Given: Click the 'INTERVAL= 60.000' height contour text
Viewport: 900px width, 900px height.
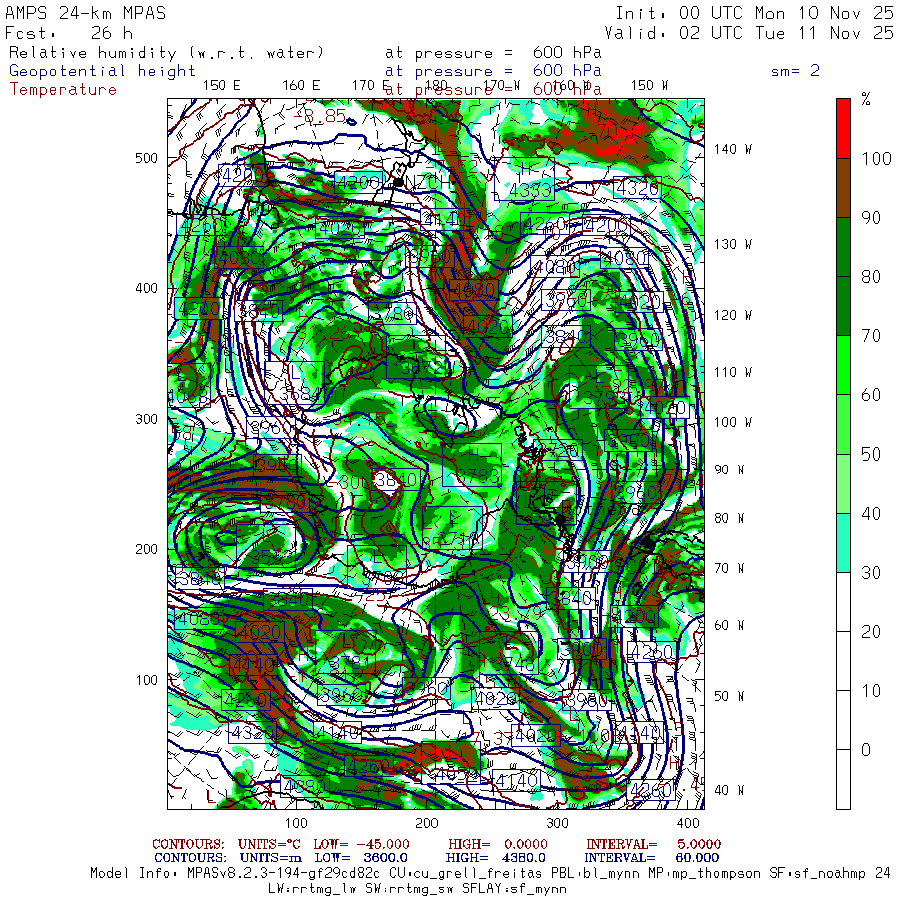Looking at the screenshot, I should [651, 858].
